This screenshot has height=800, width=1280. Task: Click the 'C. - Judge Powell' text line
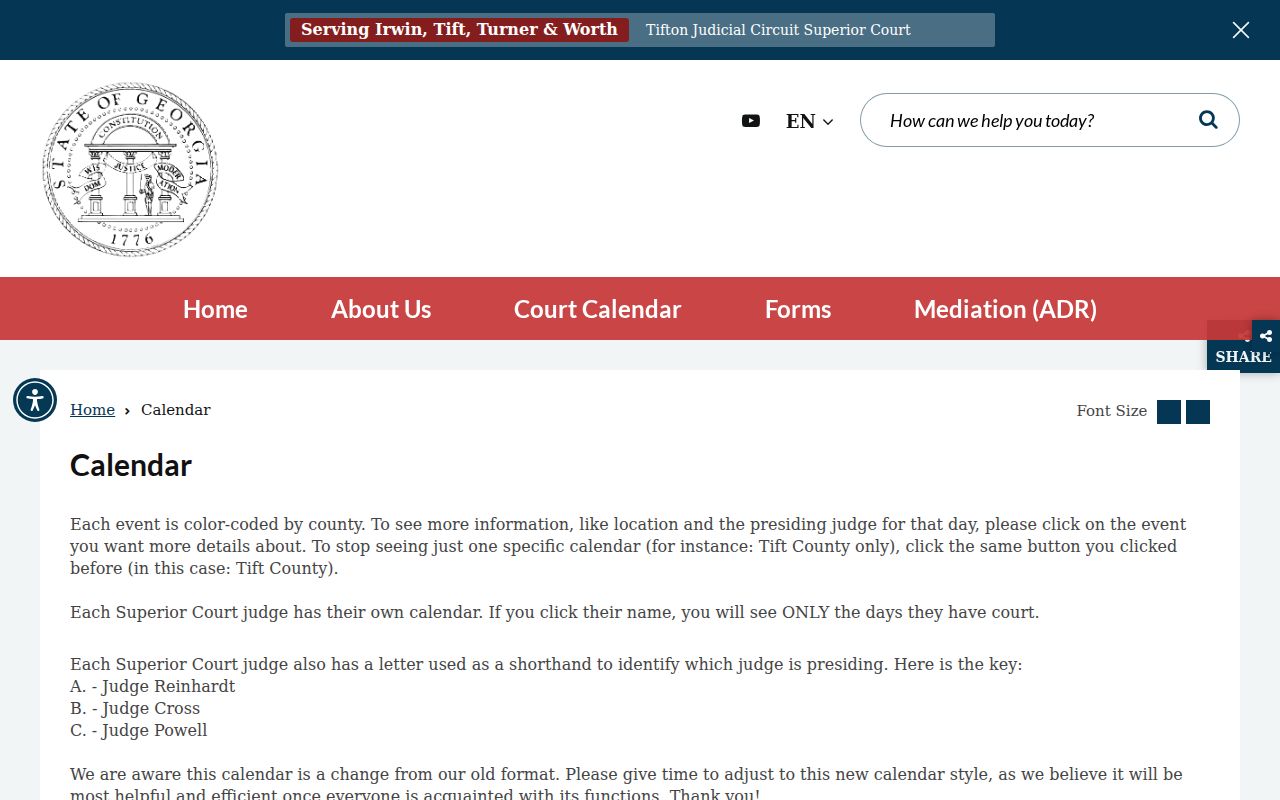[x=139, y=730]
